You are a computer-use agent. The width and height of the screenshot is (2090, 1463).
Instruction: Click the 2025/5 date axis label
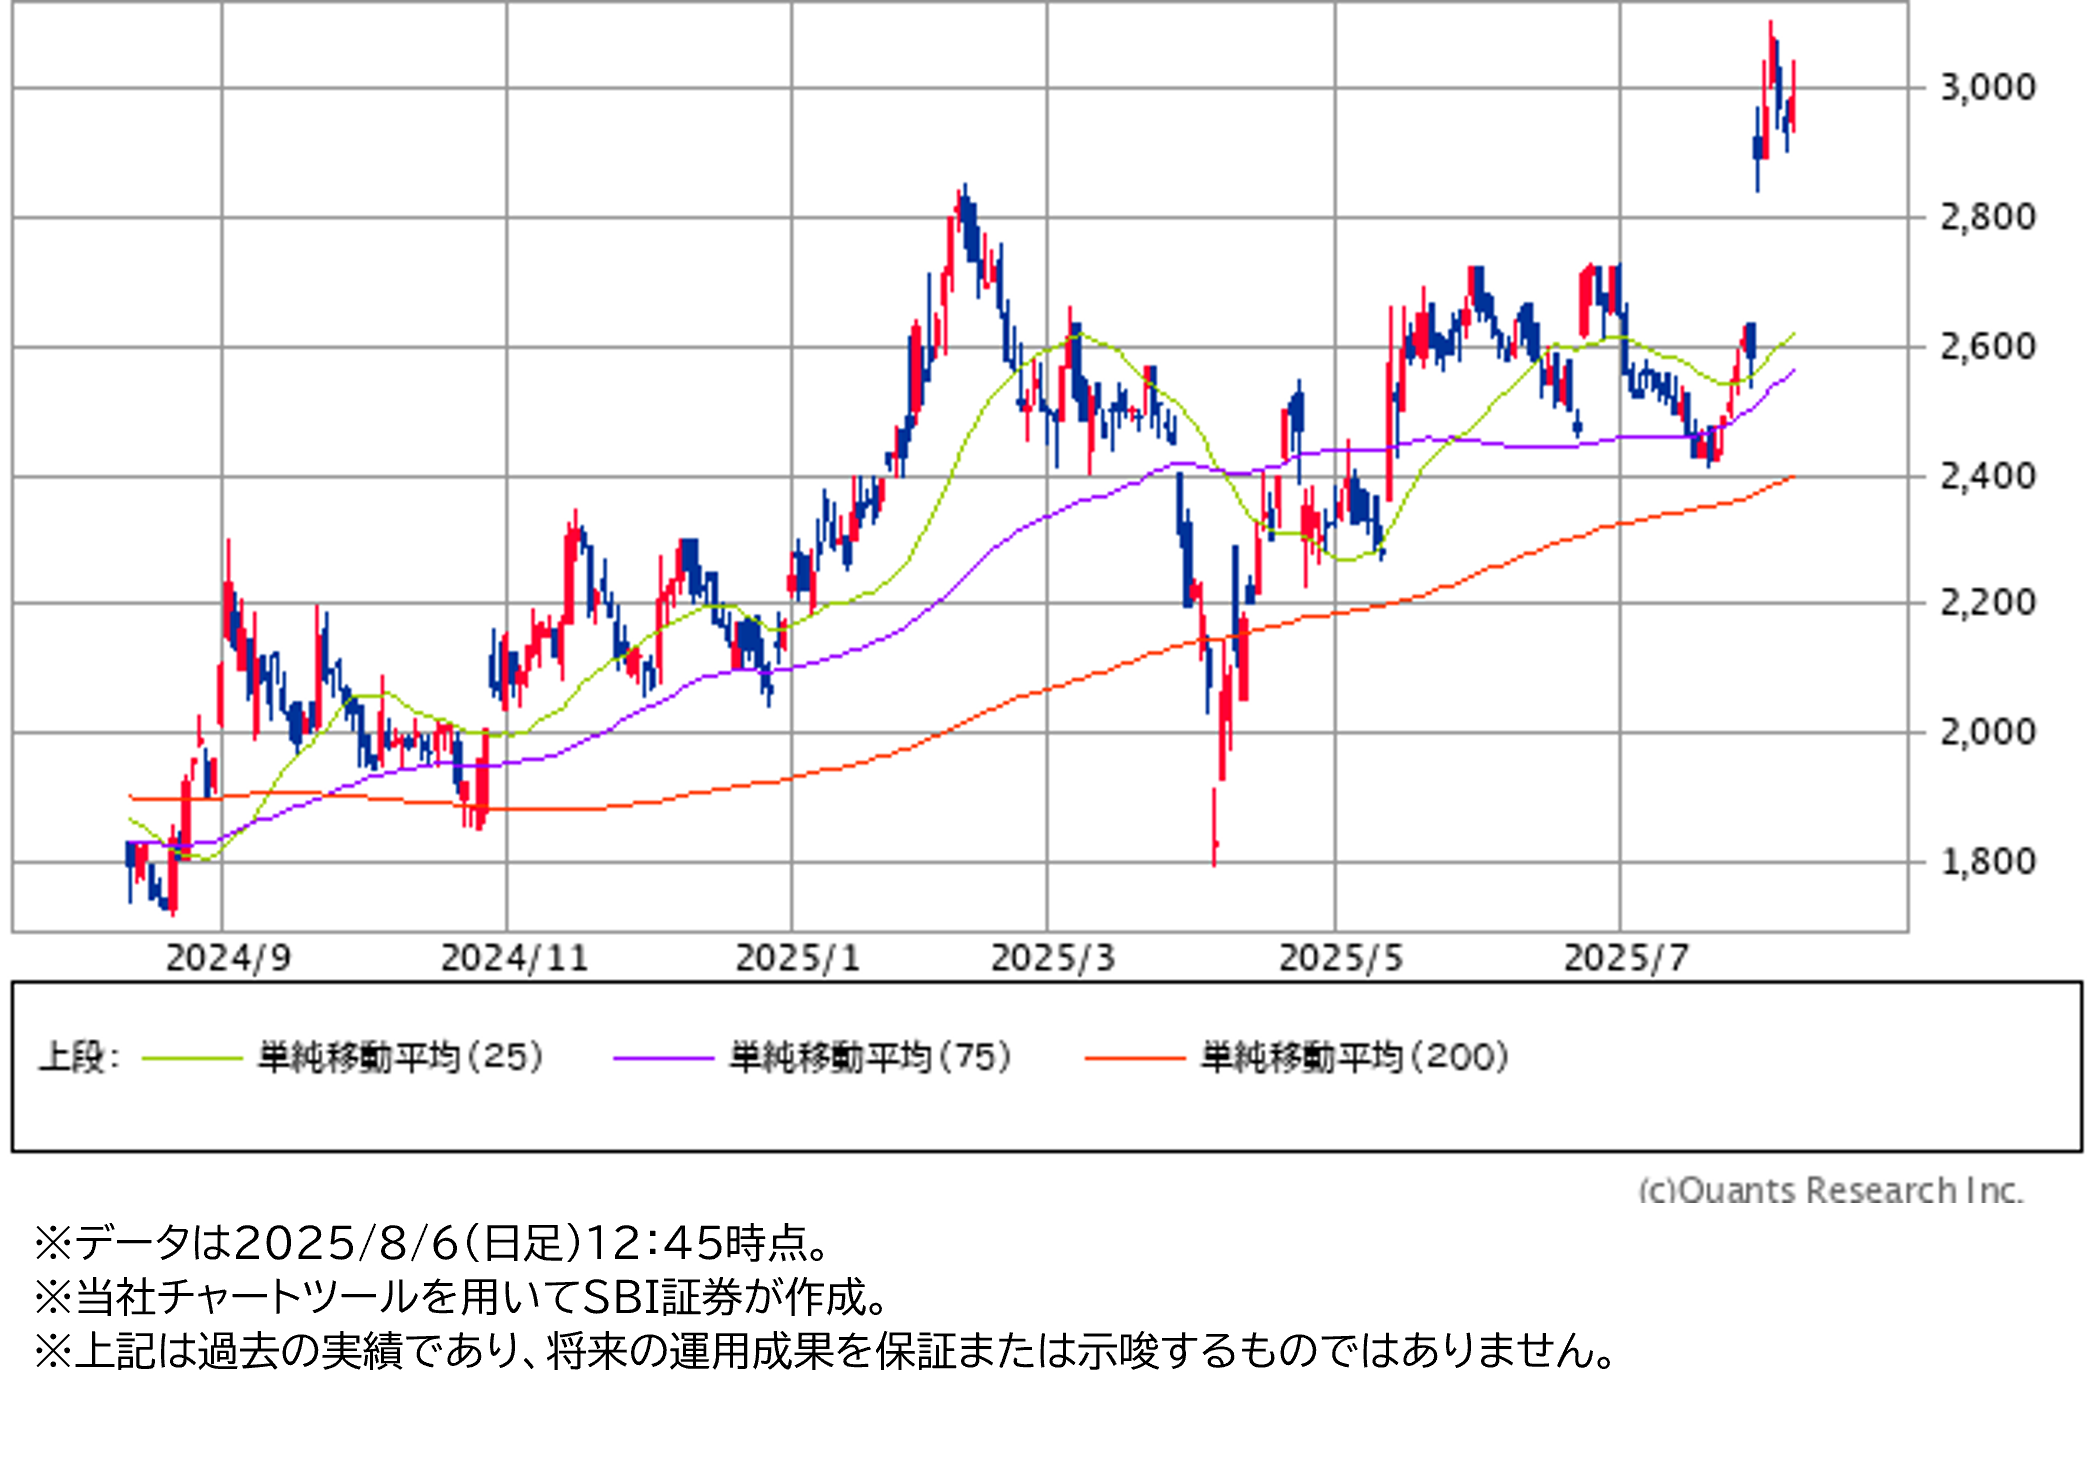(x=1340, y=958)
